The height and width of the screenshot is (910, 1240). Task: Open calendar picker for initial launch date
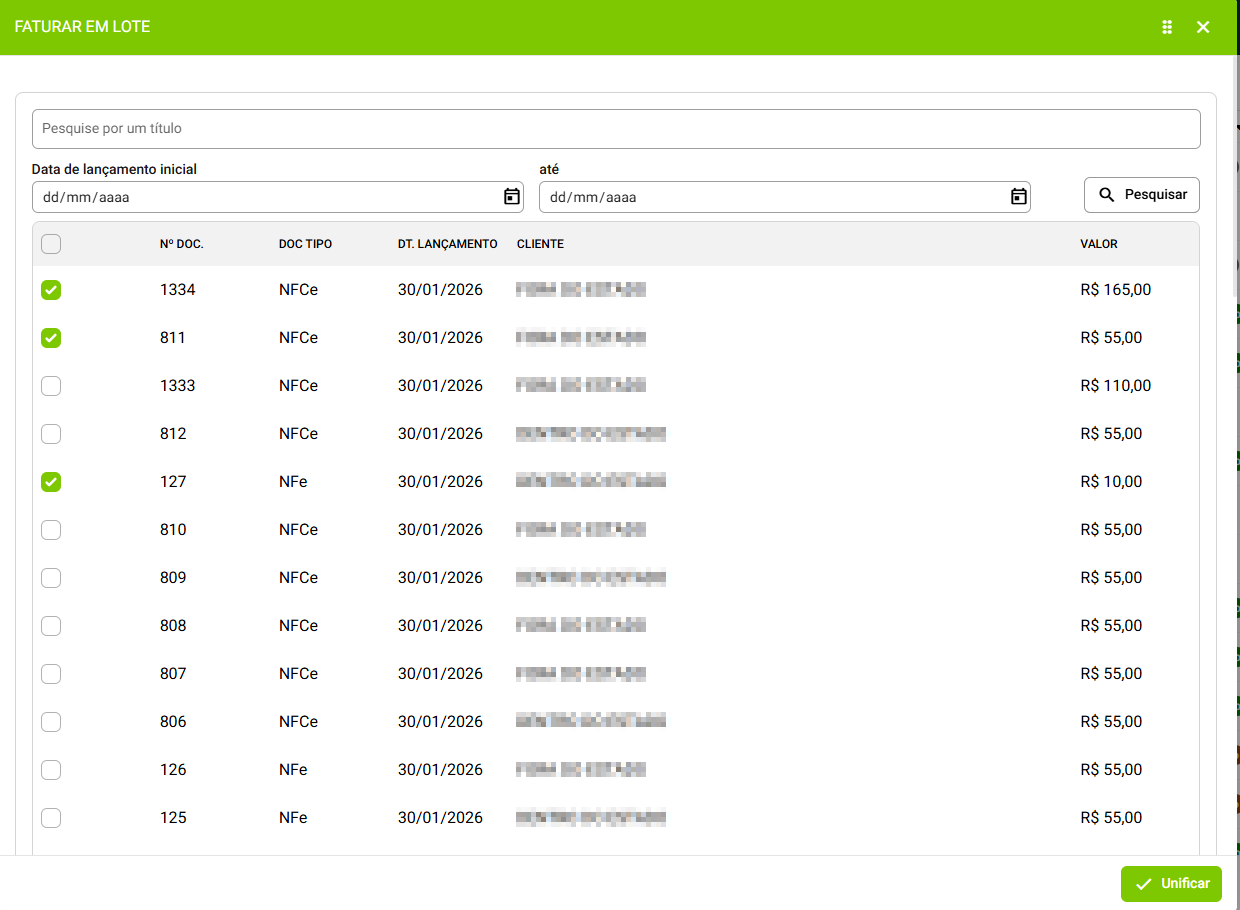pos(512,197)
